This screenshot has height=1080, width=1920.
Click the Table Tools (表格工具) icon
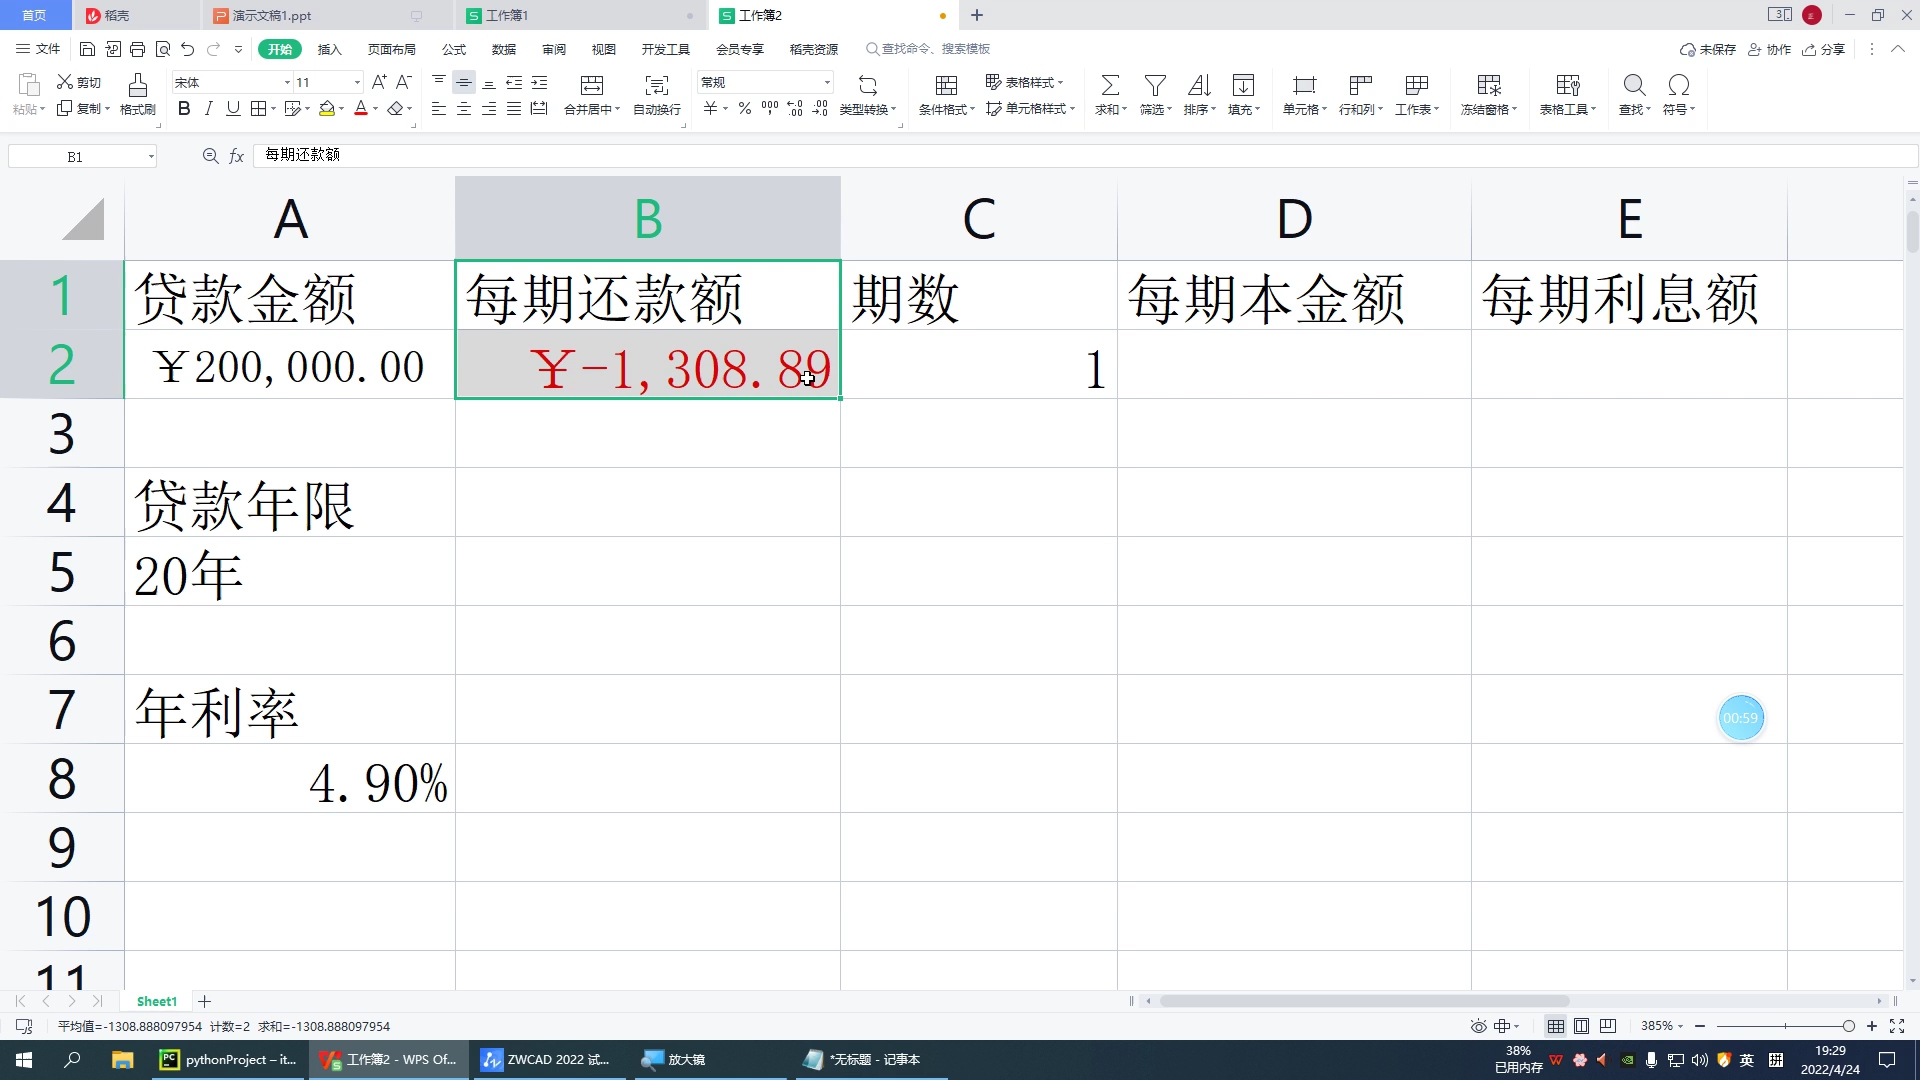tap(1567, 85)
